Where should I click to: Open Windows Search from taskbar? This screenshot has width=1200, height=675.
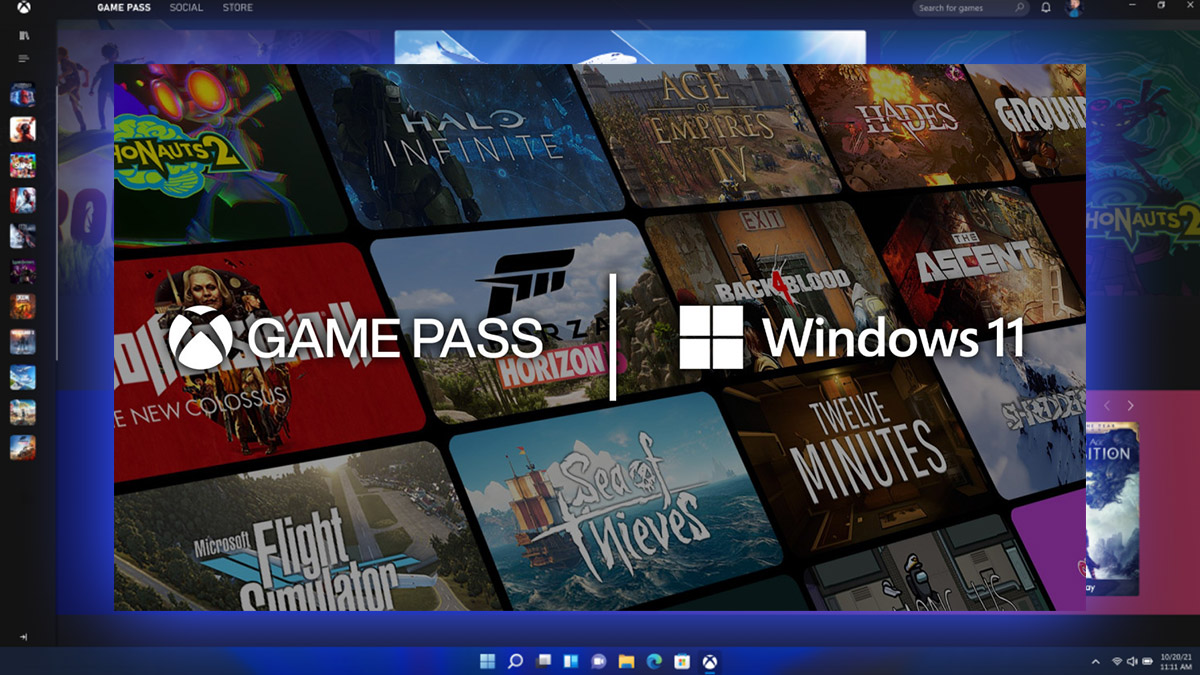tap(515, 661)
